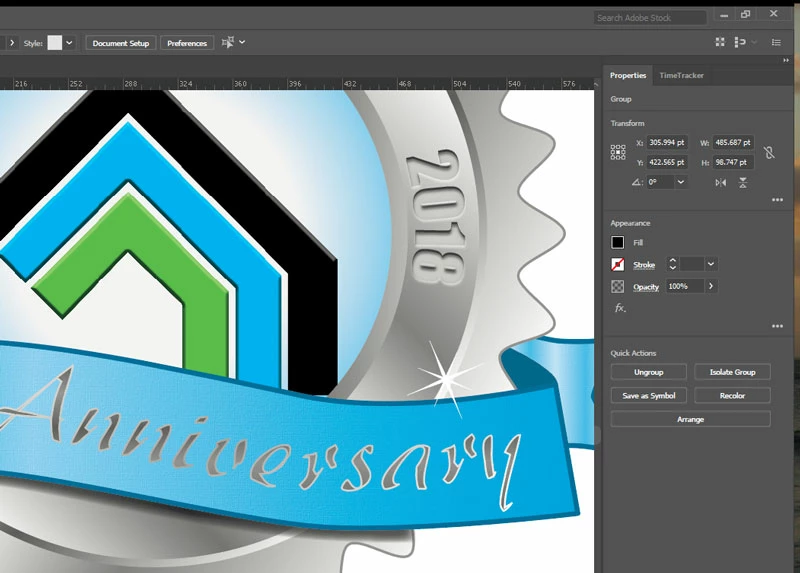Open more Appearance options ellipsis
The height and width of the screenshot is (573, 800).
coord(777,326)
